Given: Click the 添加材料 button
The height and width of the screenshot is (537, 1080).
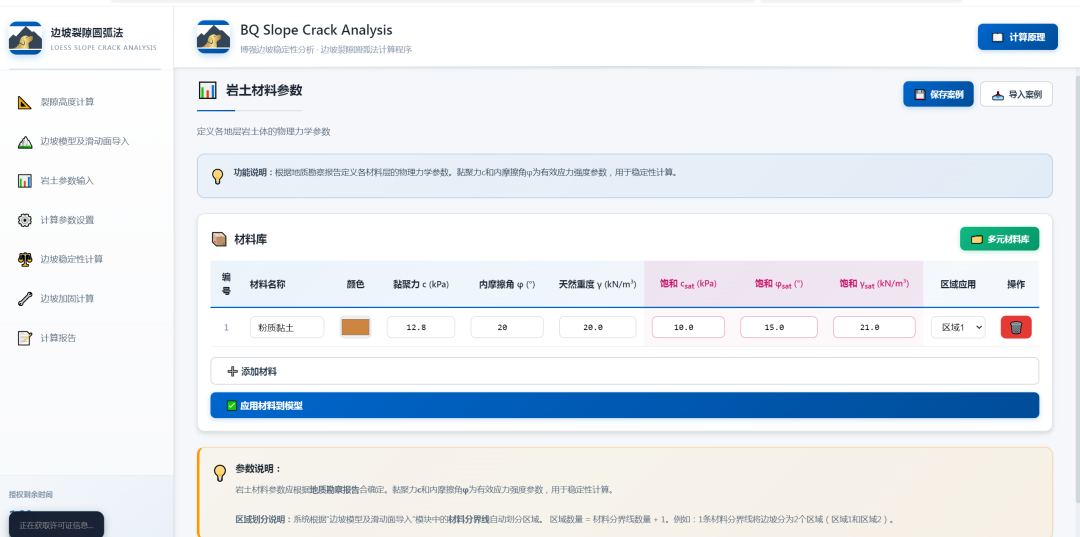Looking at the screenshot, I should click(x=624, y=371).
